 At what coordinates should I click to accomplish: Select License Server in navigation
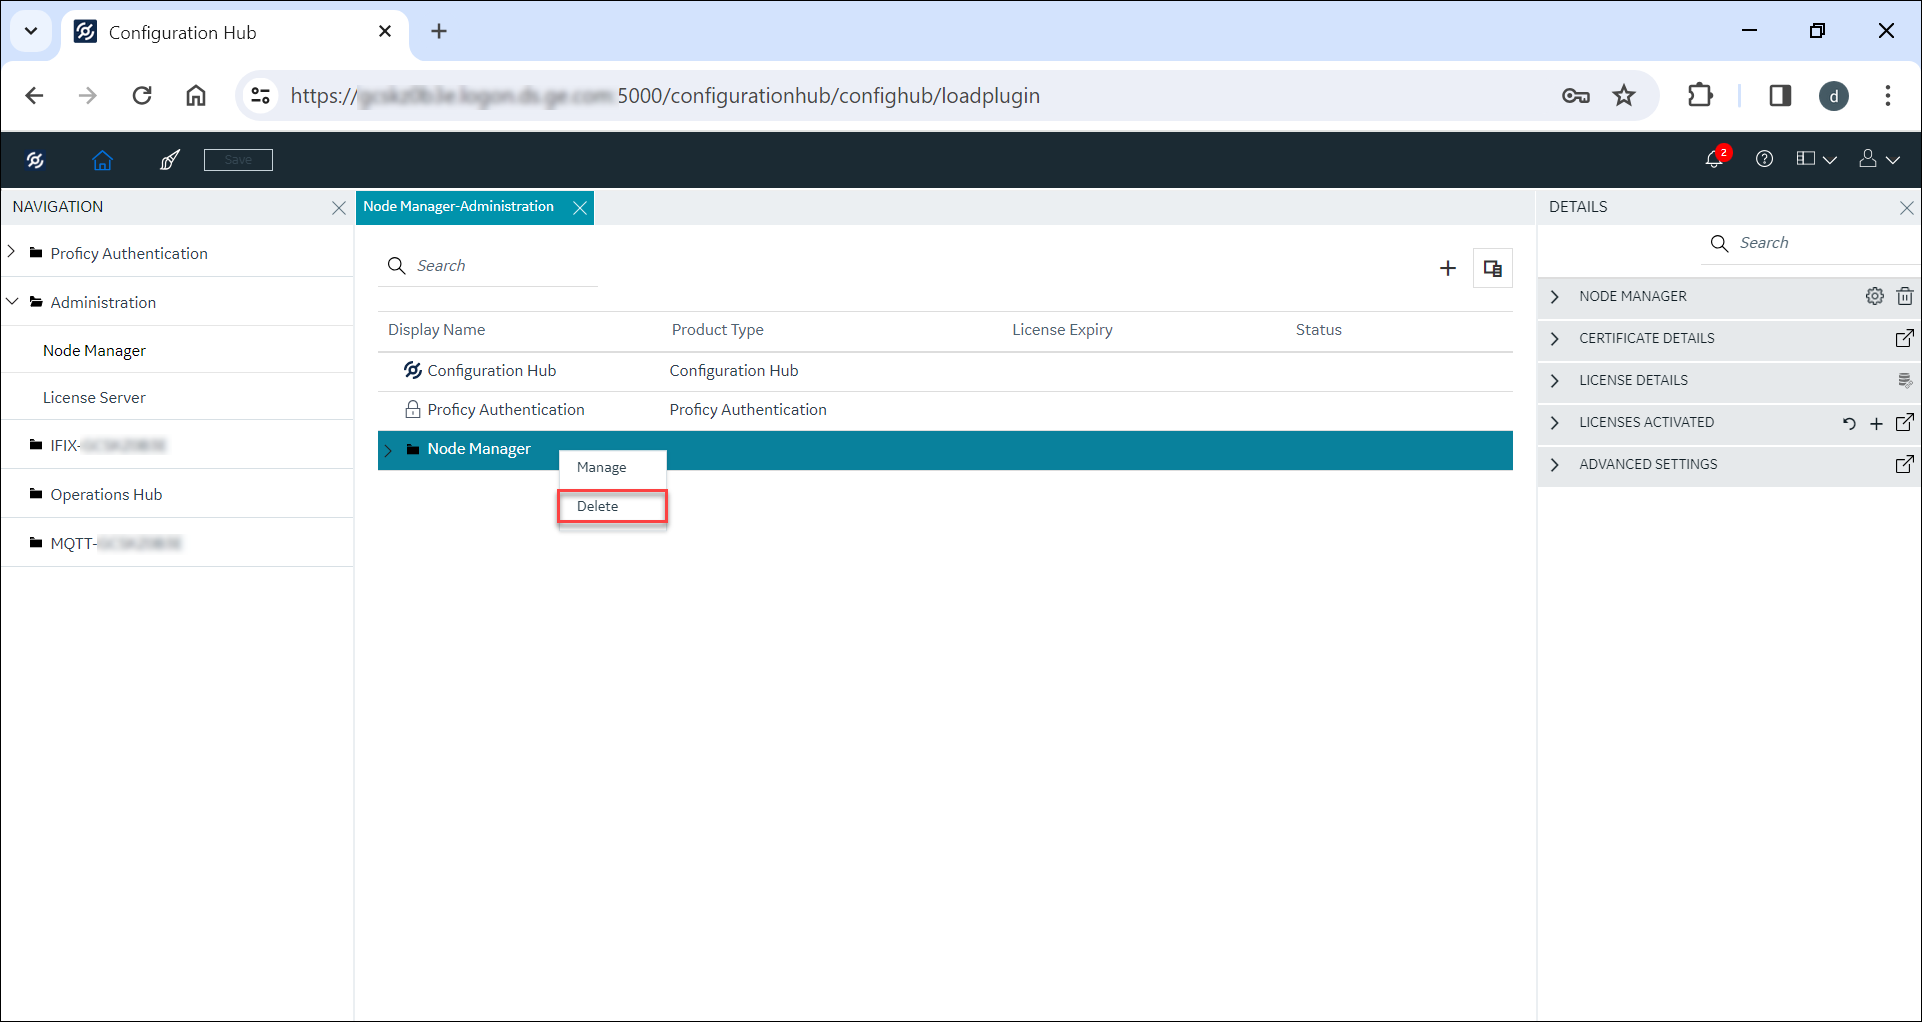pyautogui.click(x=94, y=397)
